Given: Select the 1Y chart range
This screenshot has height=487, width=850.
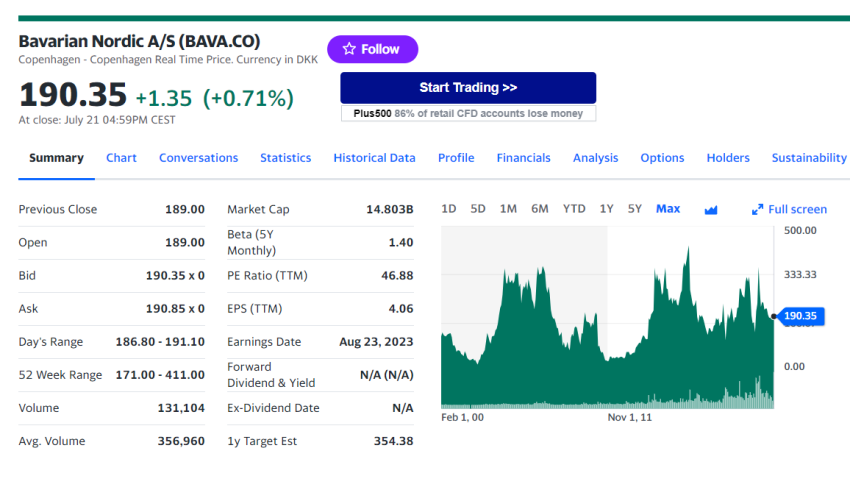Looking at the screenshot, I should (607, 209).
